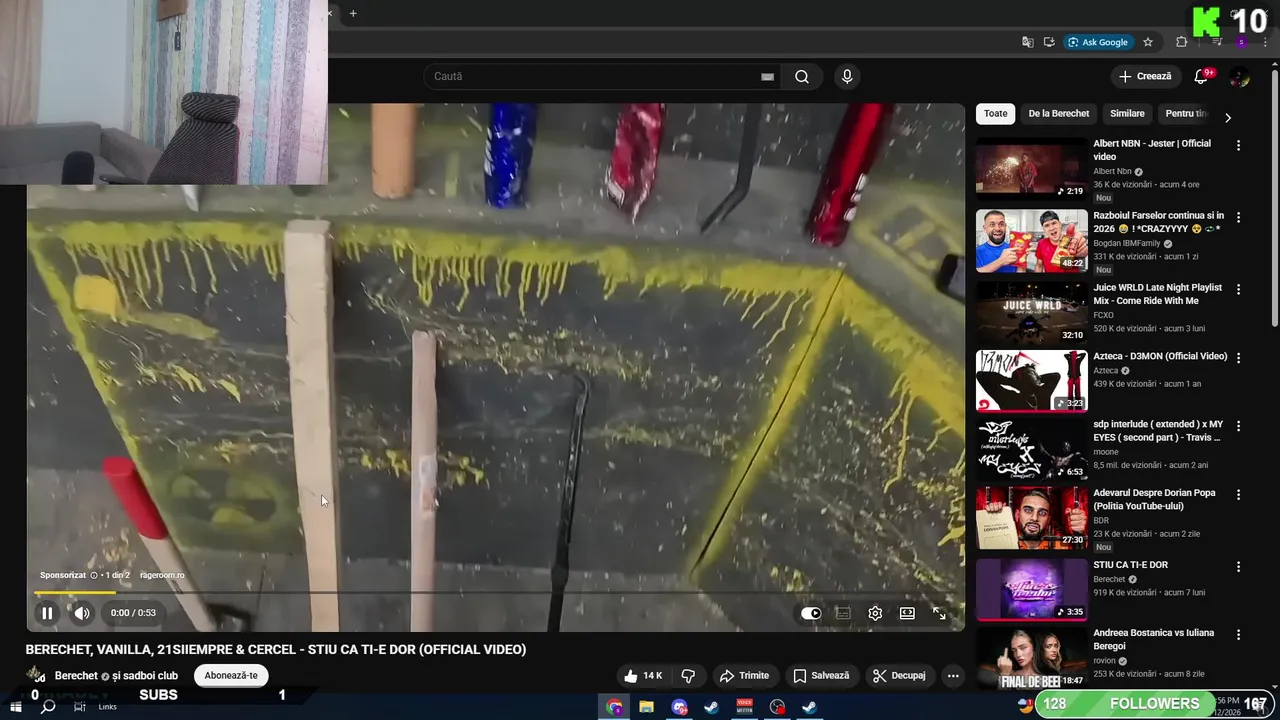Open Chrome profile avatar S
This screenshot has height=720, width=1280.
(x=1241, y=42)
